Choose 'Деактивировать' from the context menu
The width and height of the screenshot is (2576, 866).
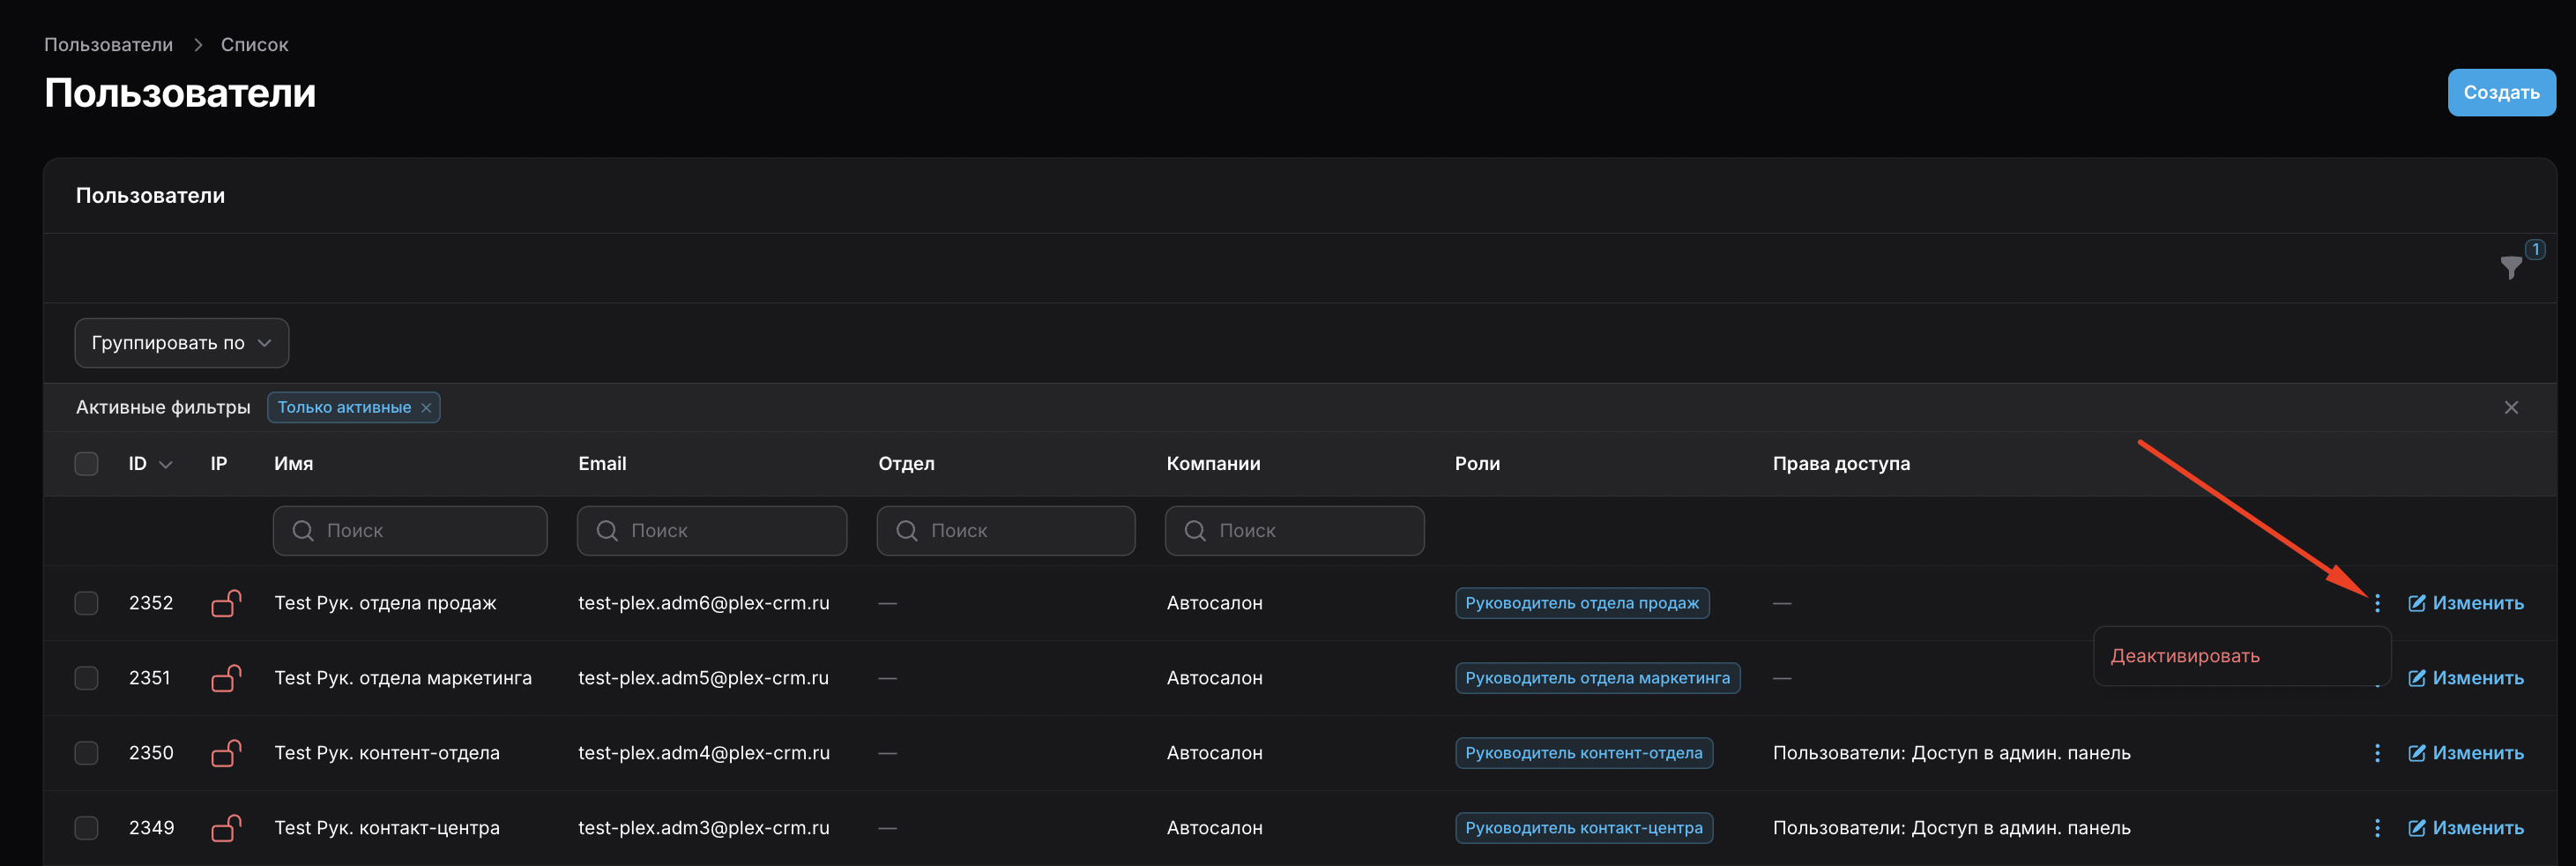pyautogui.click(x=2184, y=656)
